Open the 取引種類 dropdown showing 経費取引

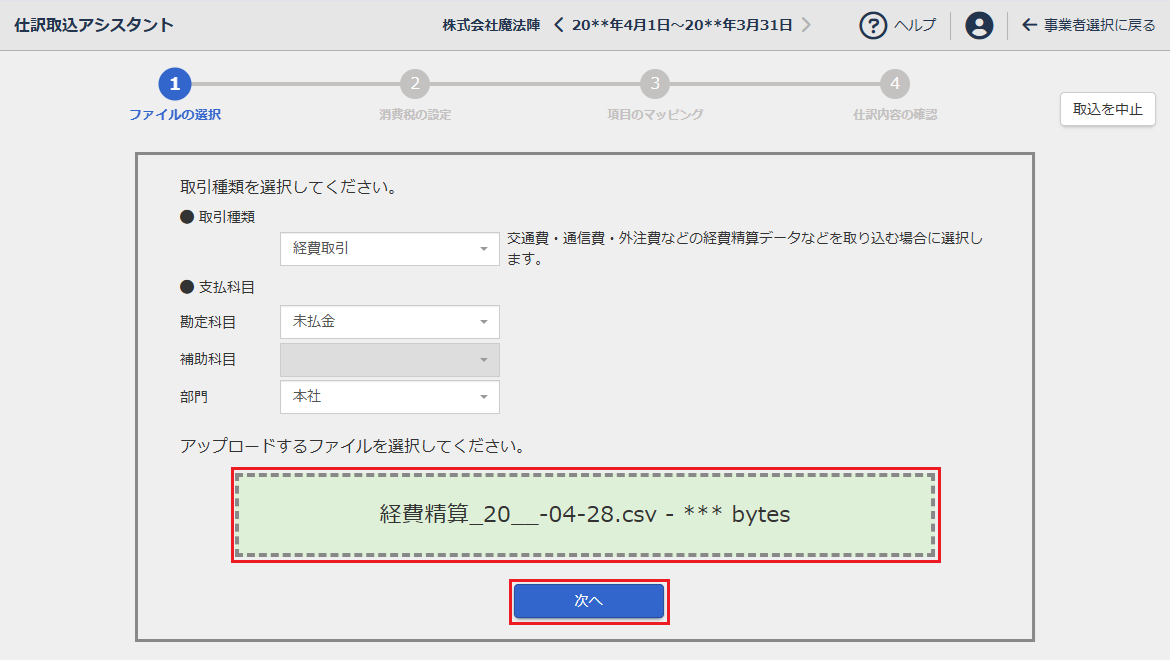click(389, 248)
